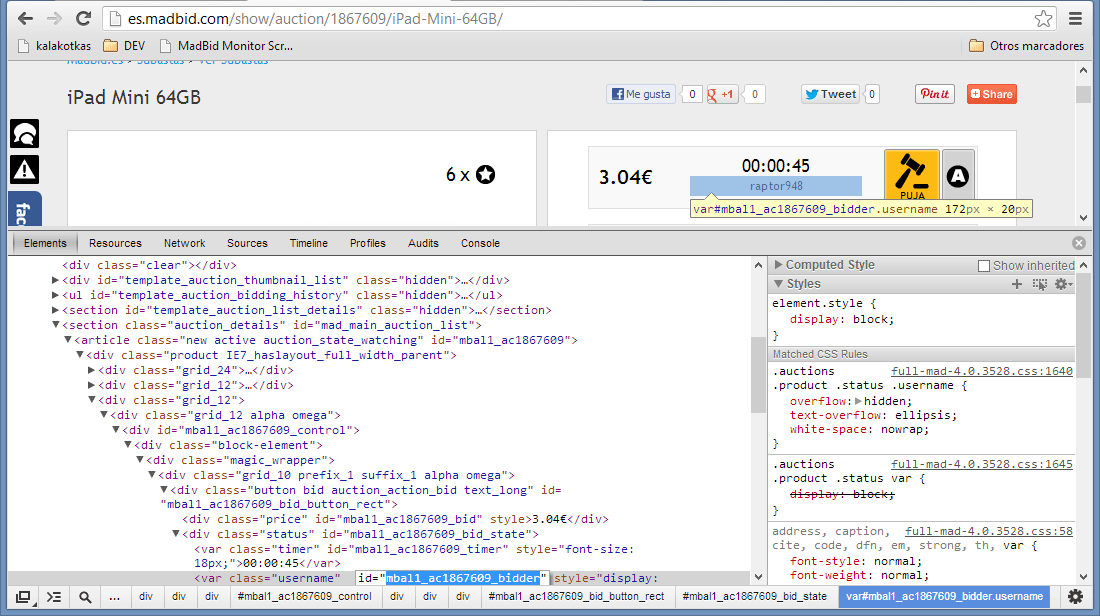Click the address bar URL
Image resolution: width=1100 pixels, height=616 pixels.
click(x=315, y=19)
